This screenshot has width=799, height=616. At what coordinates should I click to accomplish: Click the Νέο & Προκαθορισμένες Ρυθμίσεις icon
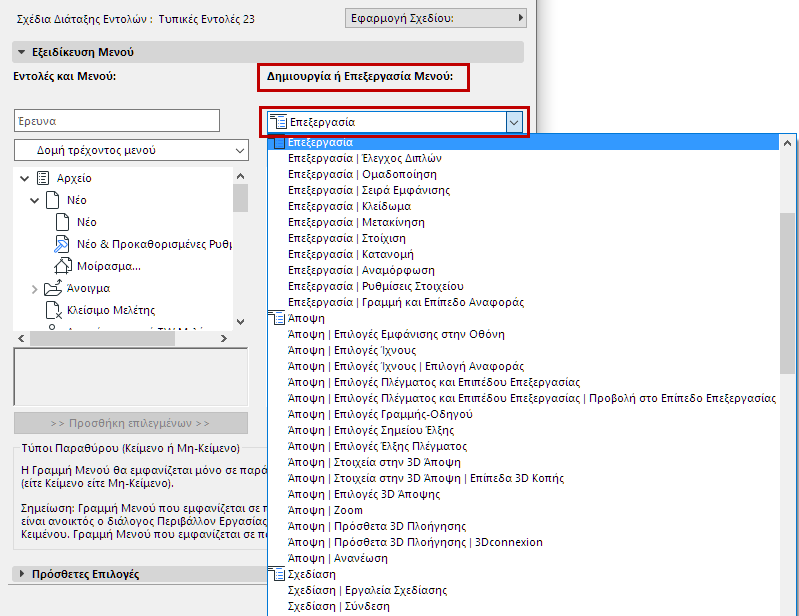point(62,244)
